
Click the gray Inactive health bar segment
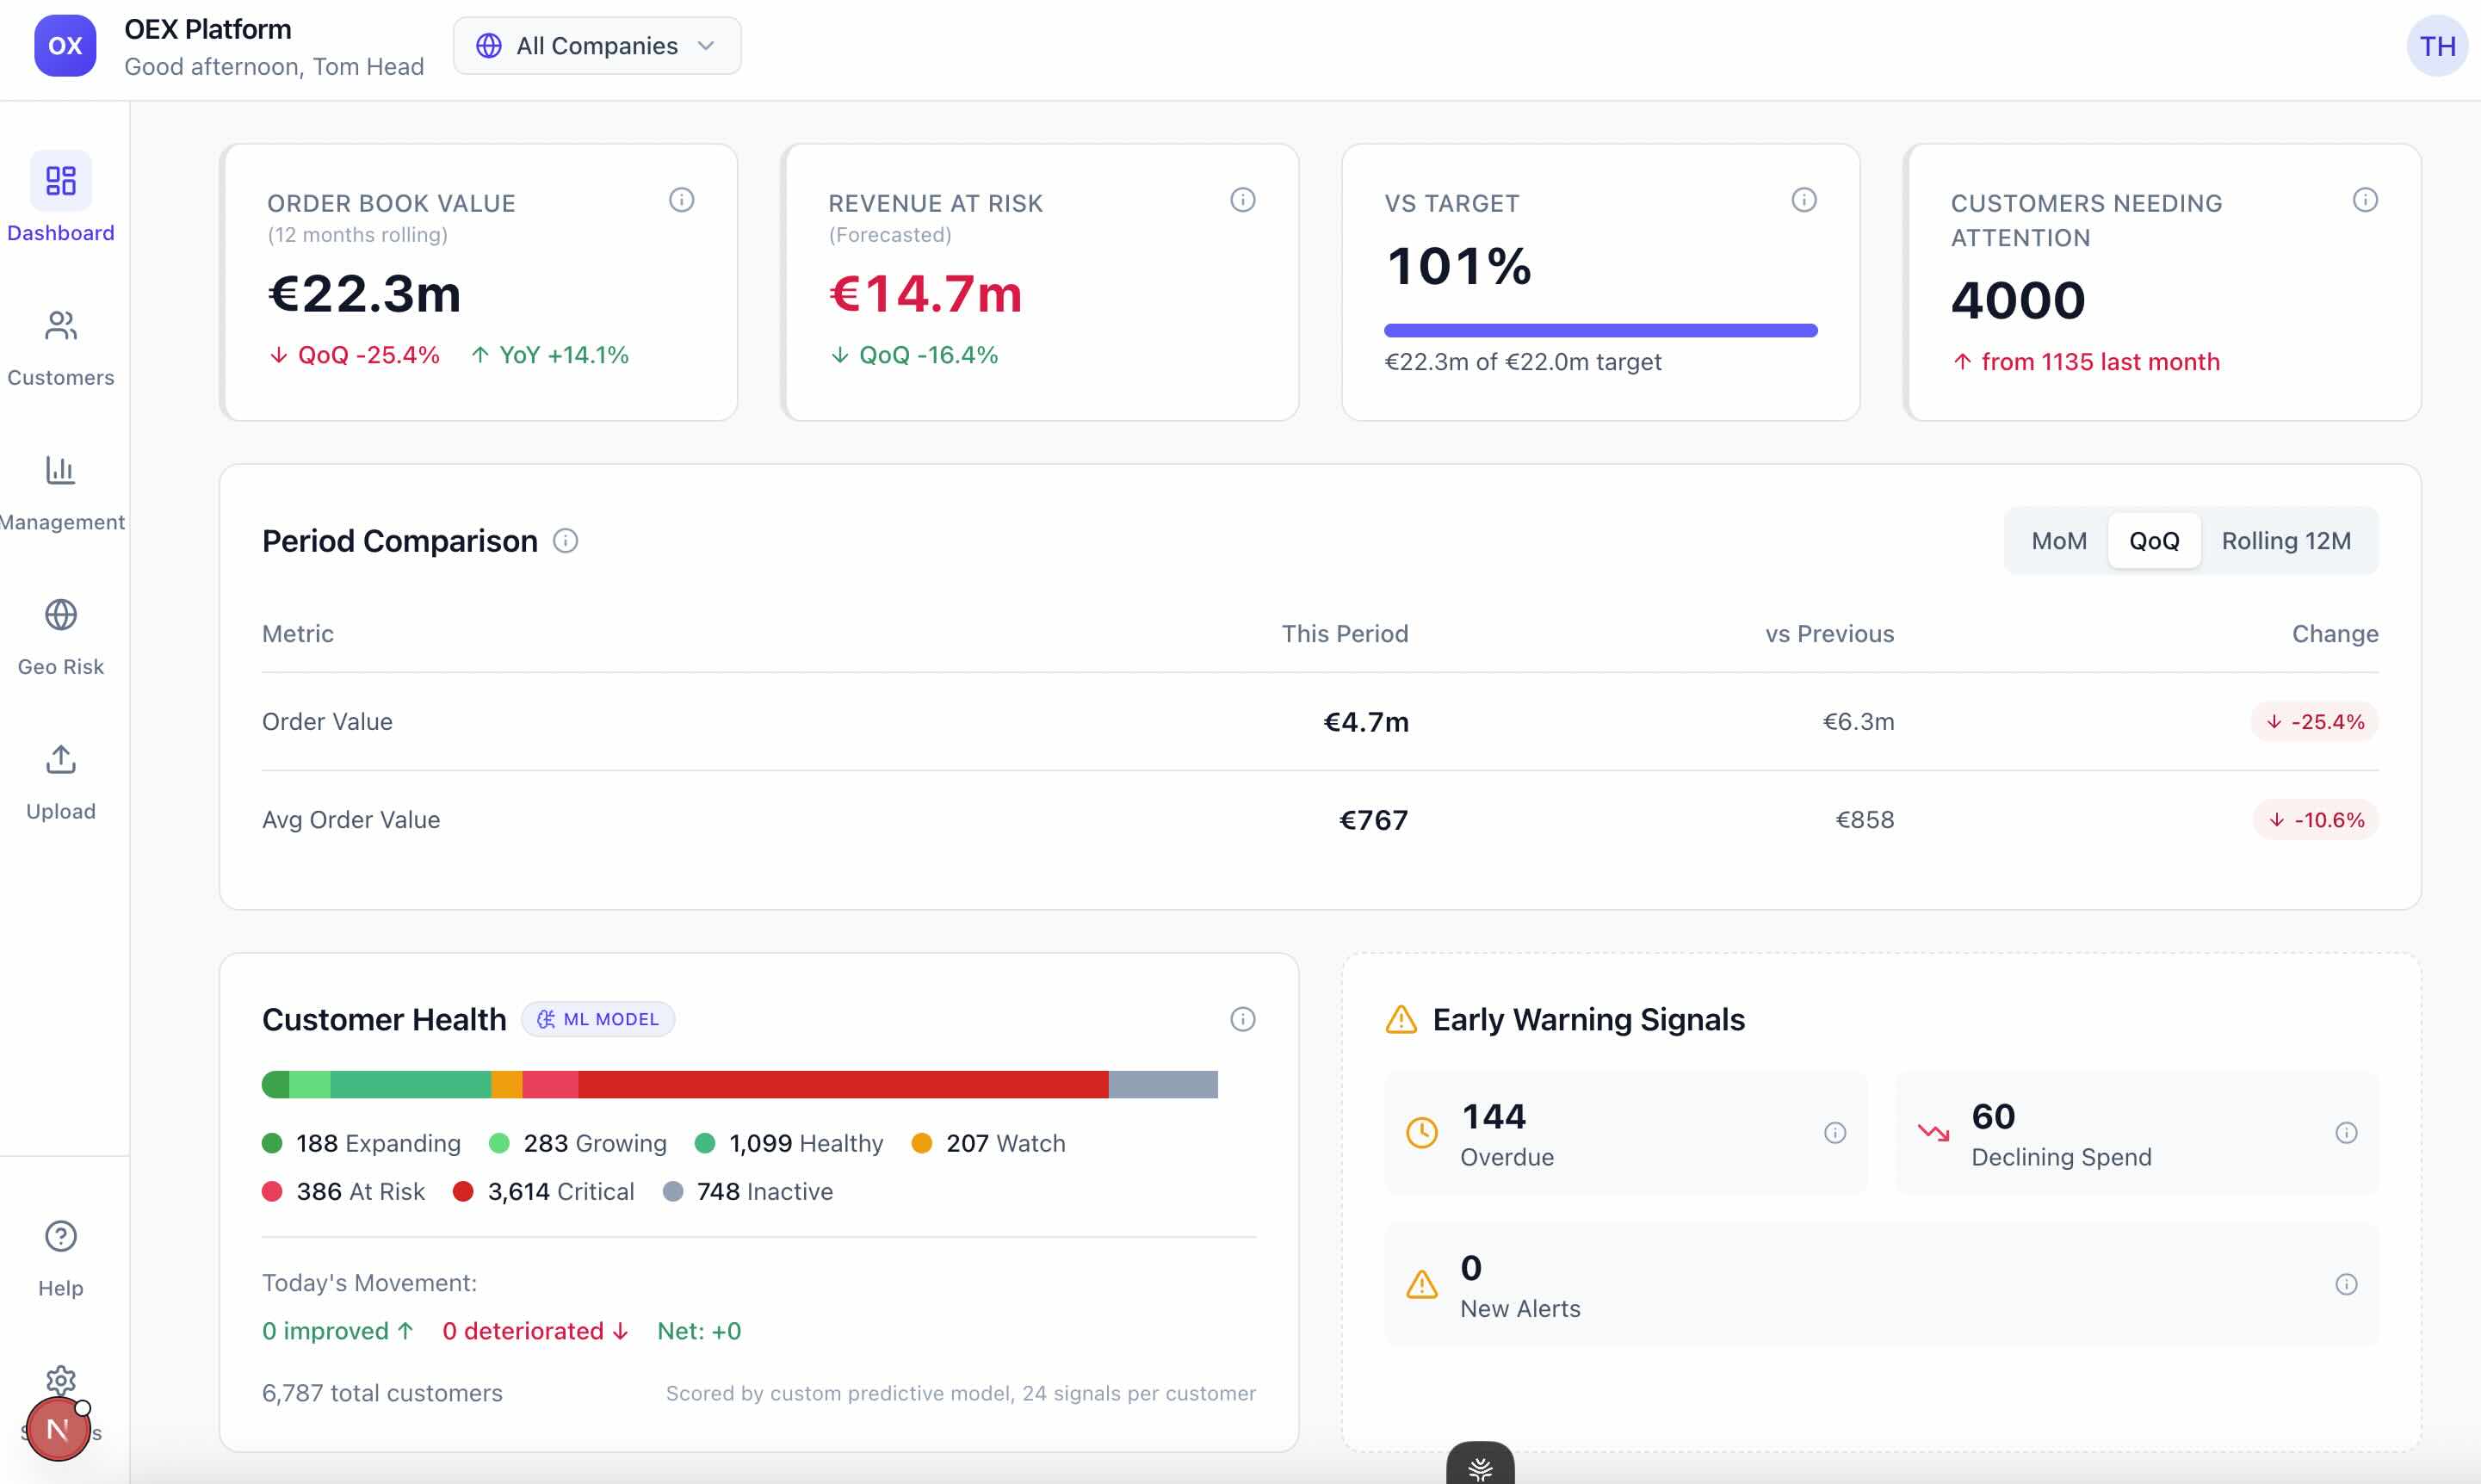(1163, 1085)
